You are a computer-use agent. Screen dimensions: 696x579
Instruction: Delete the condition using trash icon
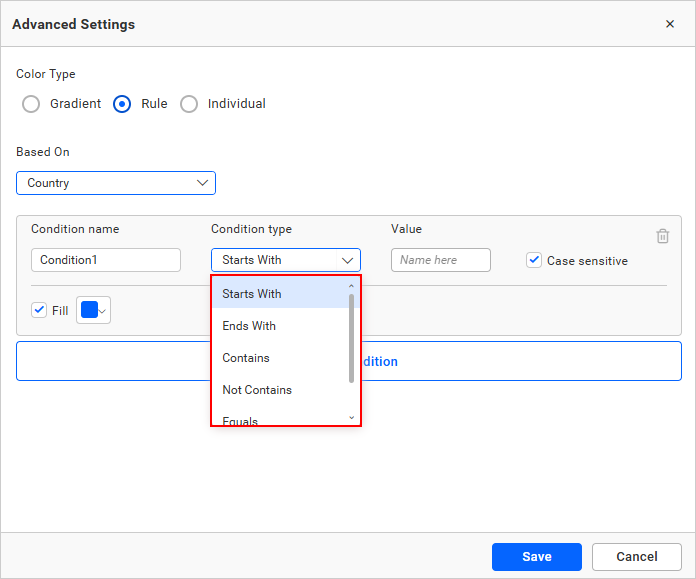(x=662, y=236)
